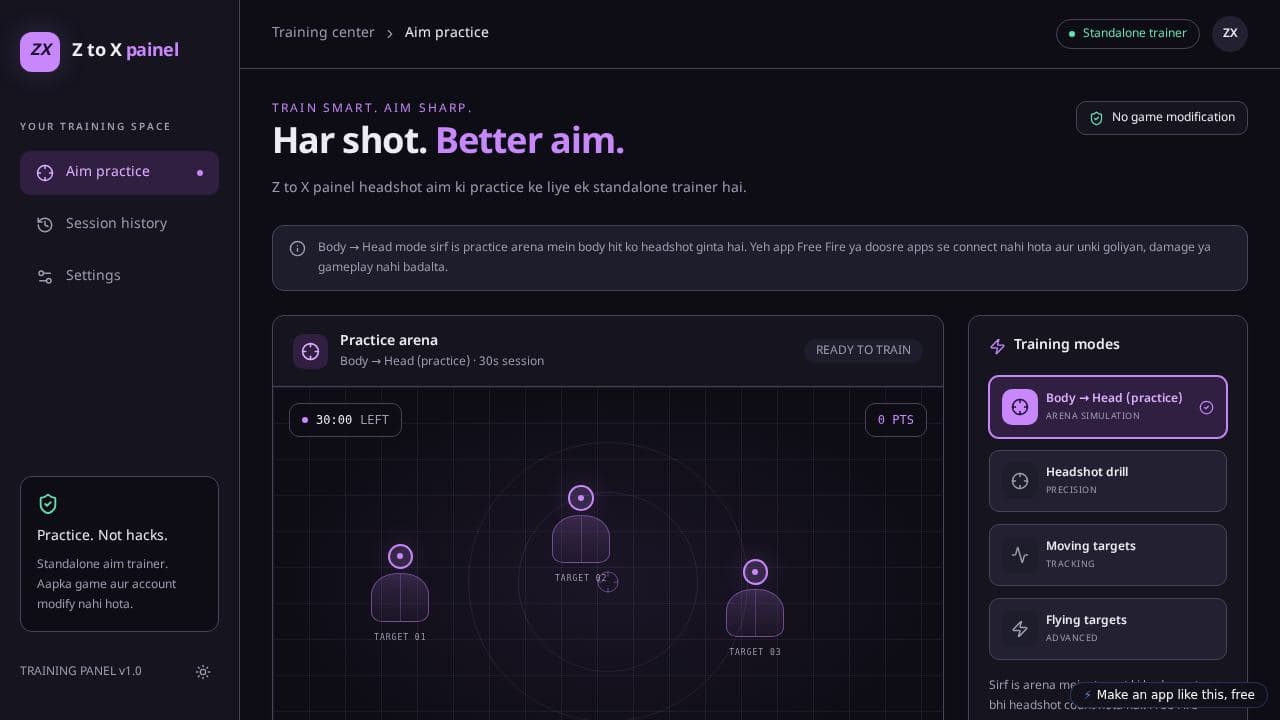Select the Flying targets mode

(1108, 629)
